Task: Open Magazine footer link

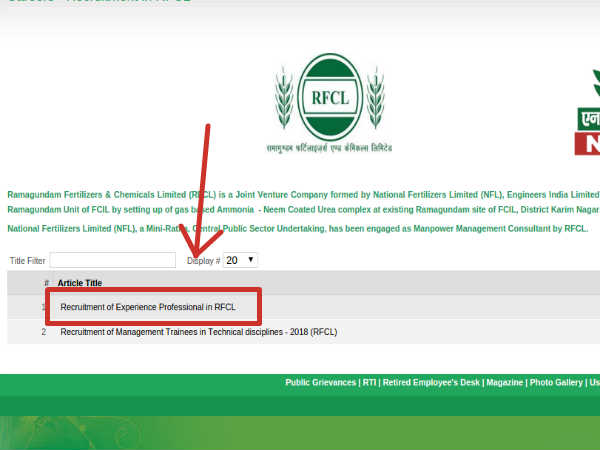Action: coord(504,383)
